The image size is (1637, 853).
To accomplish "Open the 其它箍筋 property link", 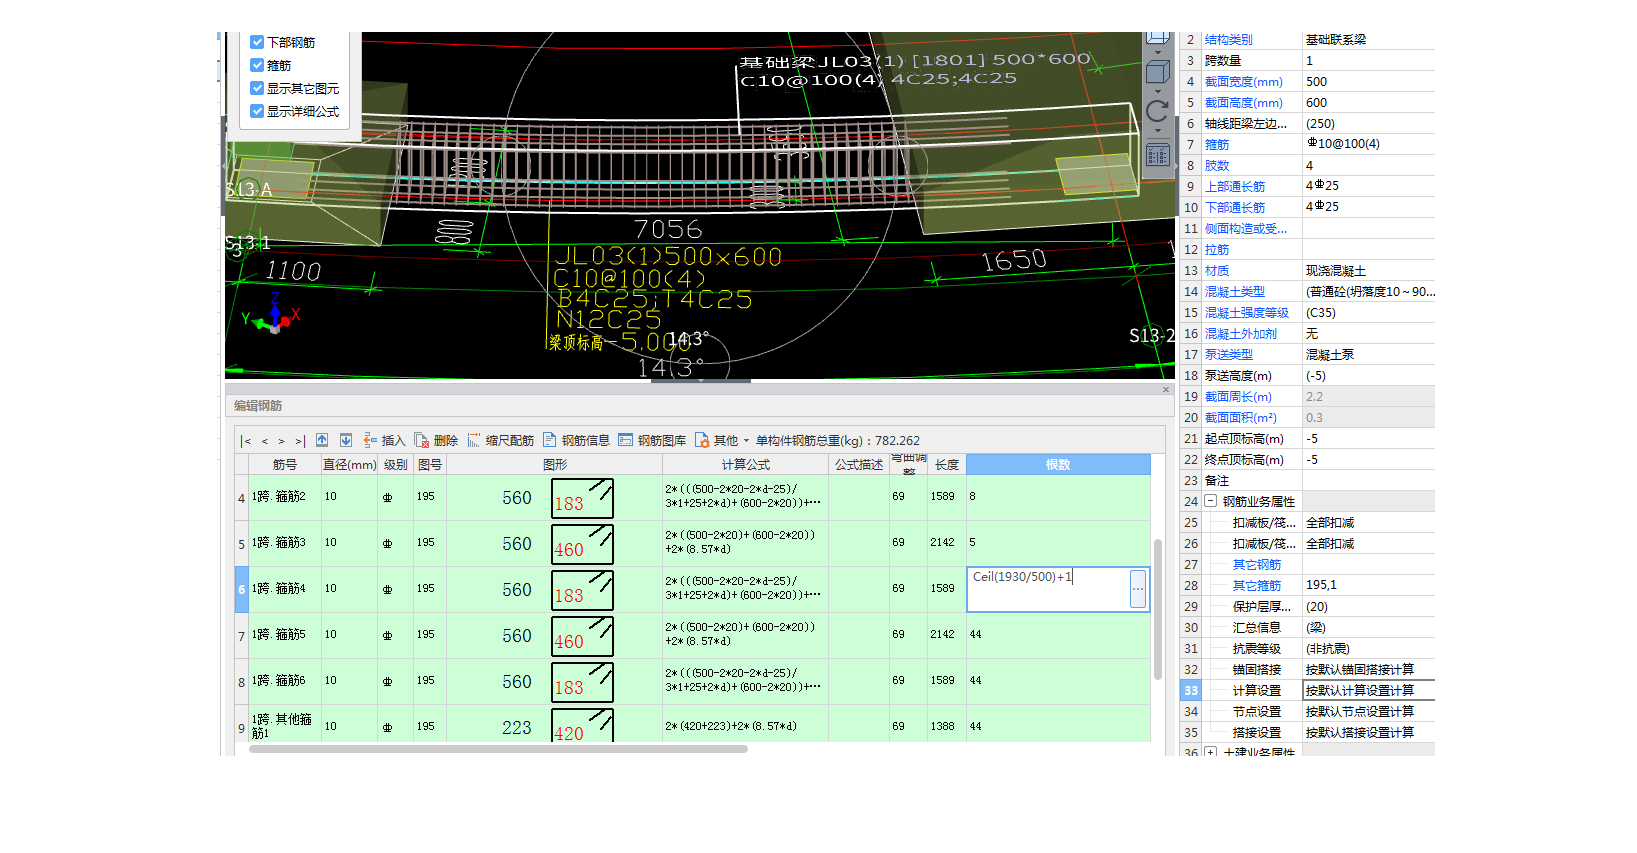I will (x=1256, y=586).
